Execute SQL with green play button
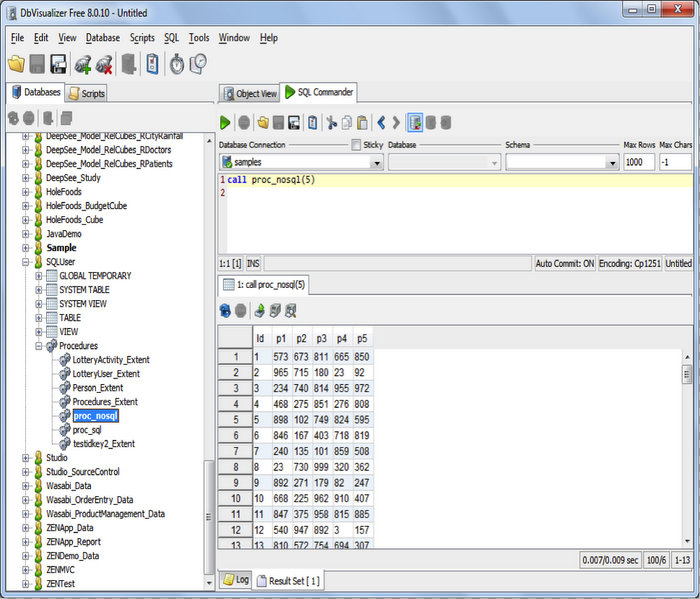The width and height of the screenshot is (700, 599). (x=225, y=122)
